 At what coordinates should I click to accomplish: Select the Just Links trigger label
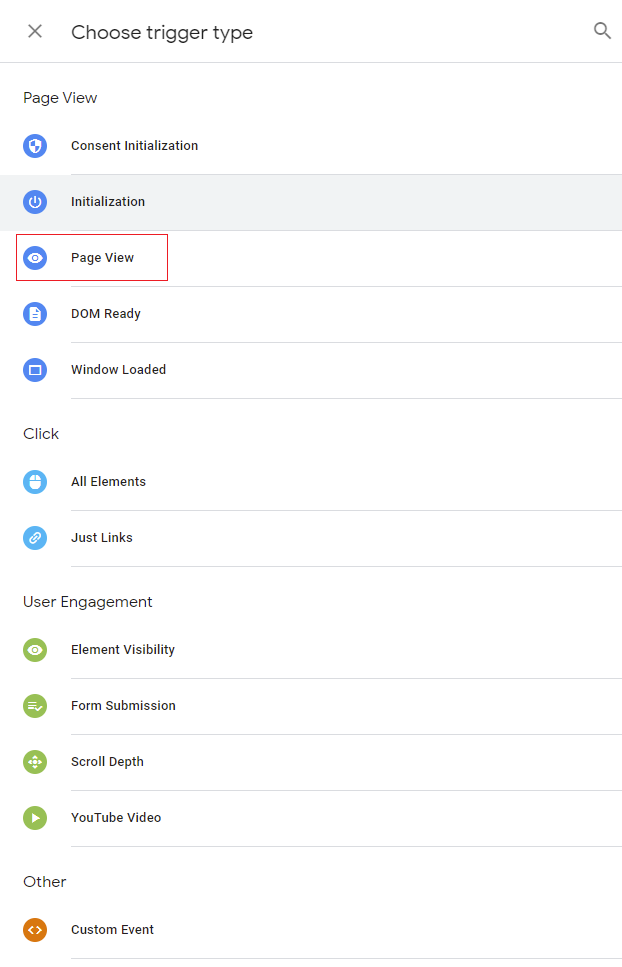tap(101, 538)
